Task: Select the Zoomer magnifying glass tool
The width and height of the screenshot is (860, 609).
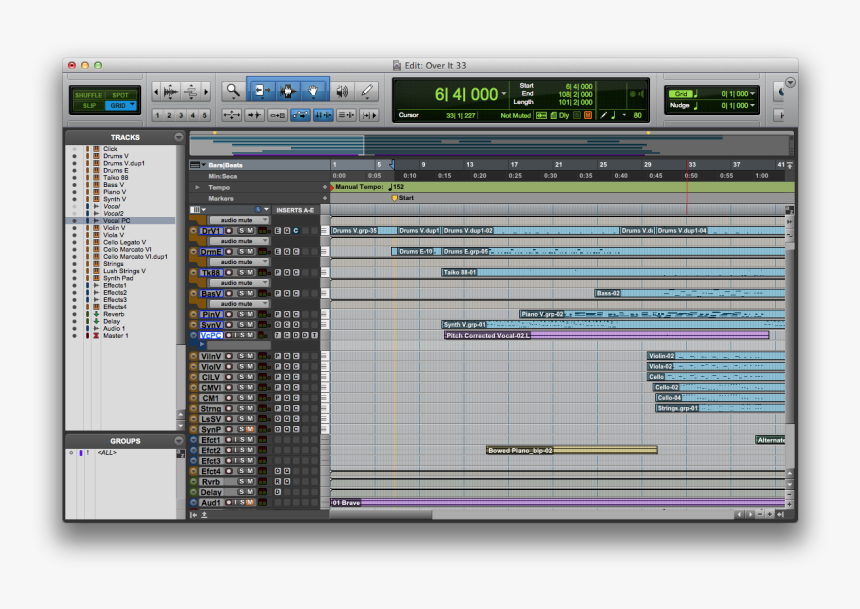Action: click(234, 91)
